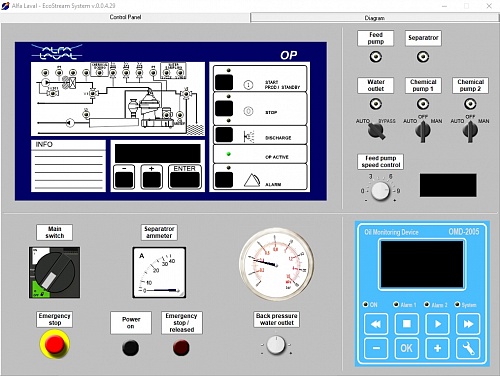Click the OK button on OMD-2005
This screenshot has width=500, height=376.
[x=407, y=348]
